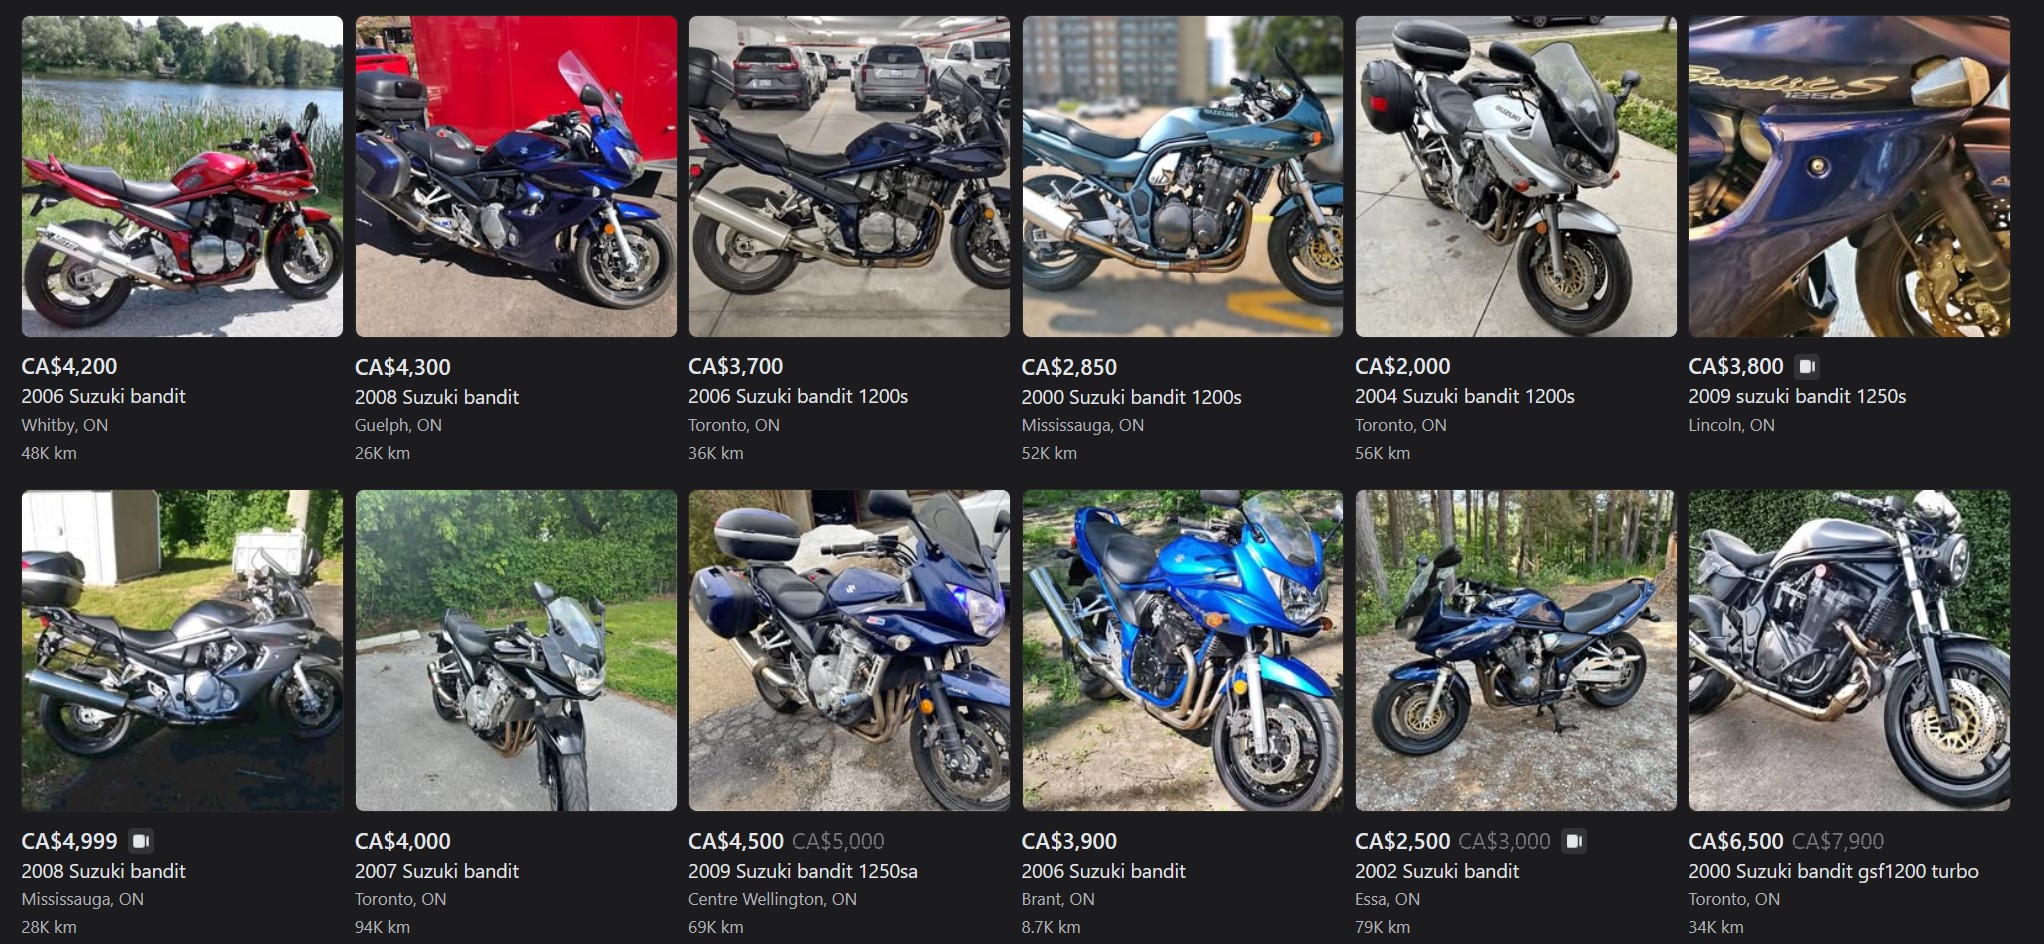Screen dimensions: 2044x944
Task: Click the CA$2,850 price text
Action: 1069,367
